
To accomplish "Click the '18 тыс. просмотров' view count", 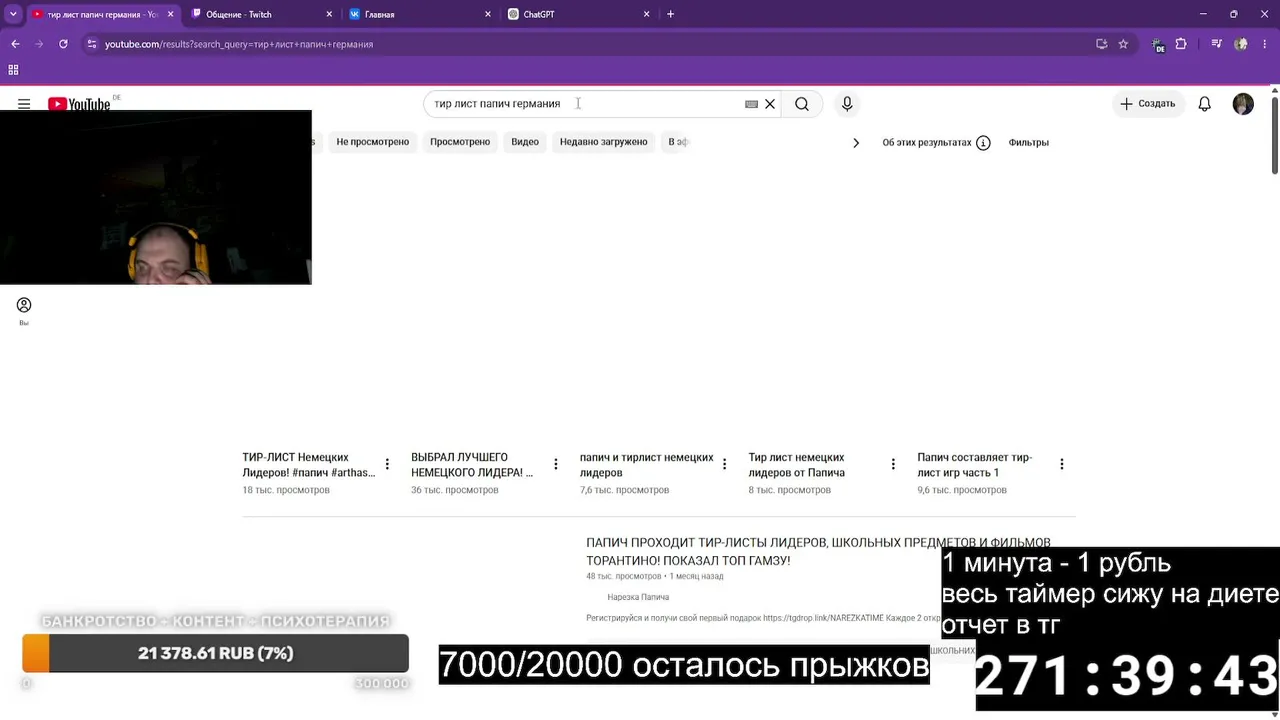I will tap(286, 490).
